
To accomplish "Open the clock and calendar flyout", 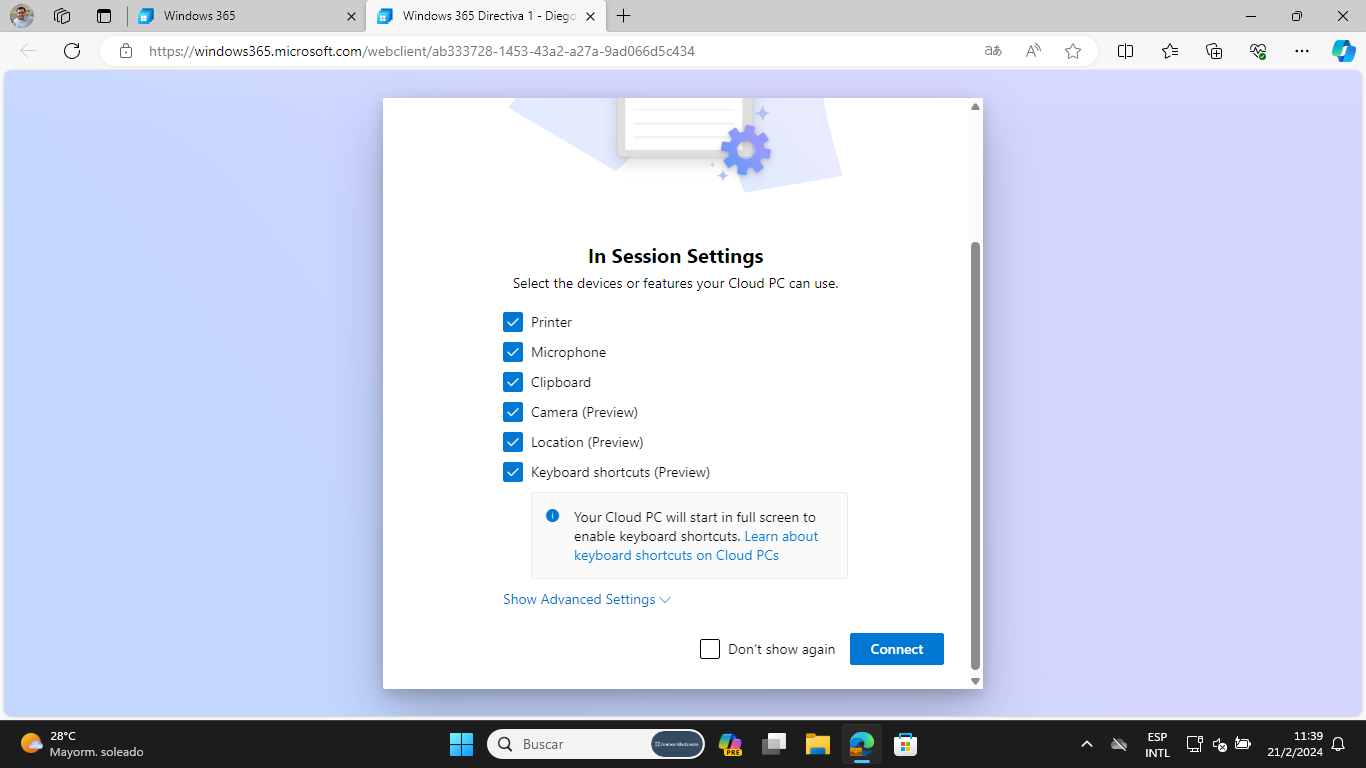I will 1294,744.
